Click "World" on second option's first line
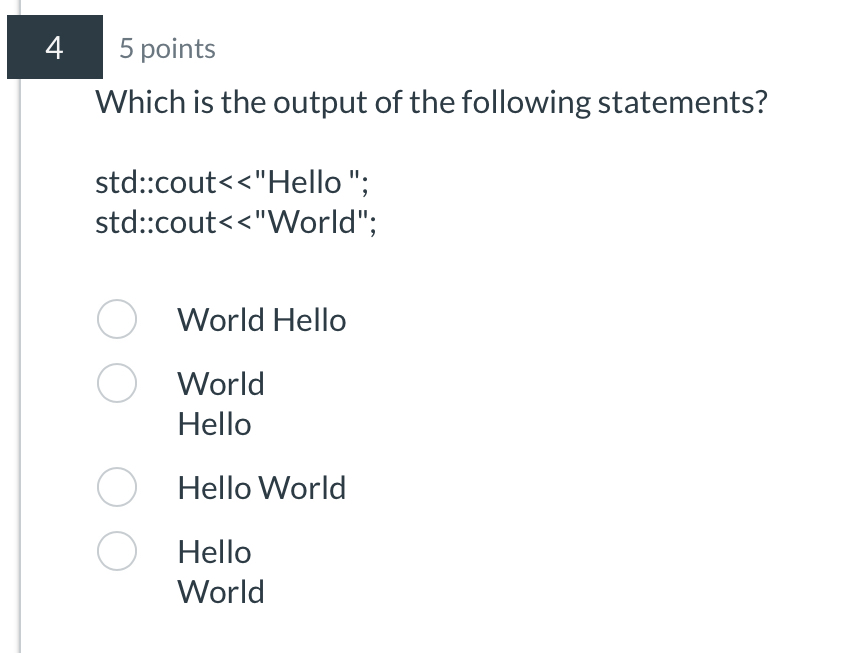Image resolution: width=846 pixels, height=653 pixels. [221, 383]
